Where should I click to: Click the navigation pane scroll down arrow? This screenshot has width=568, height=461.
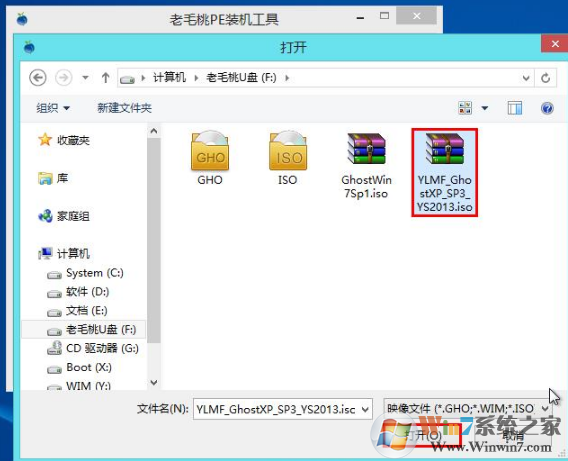(x=154, y=383)
